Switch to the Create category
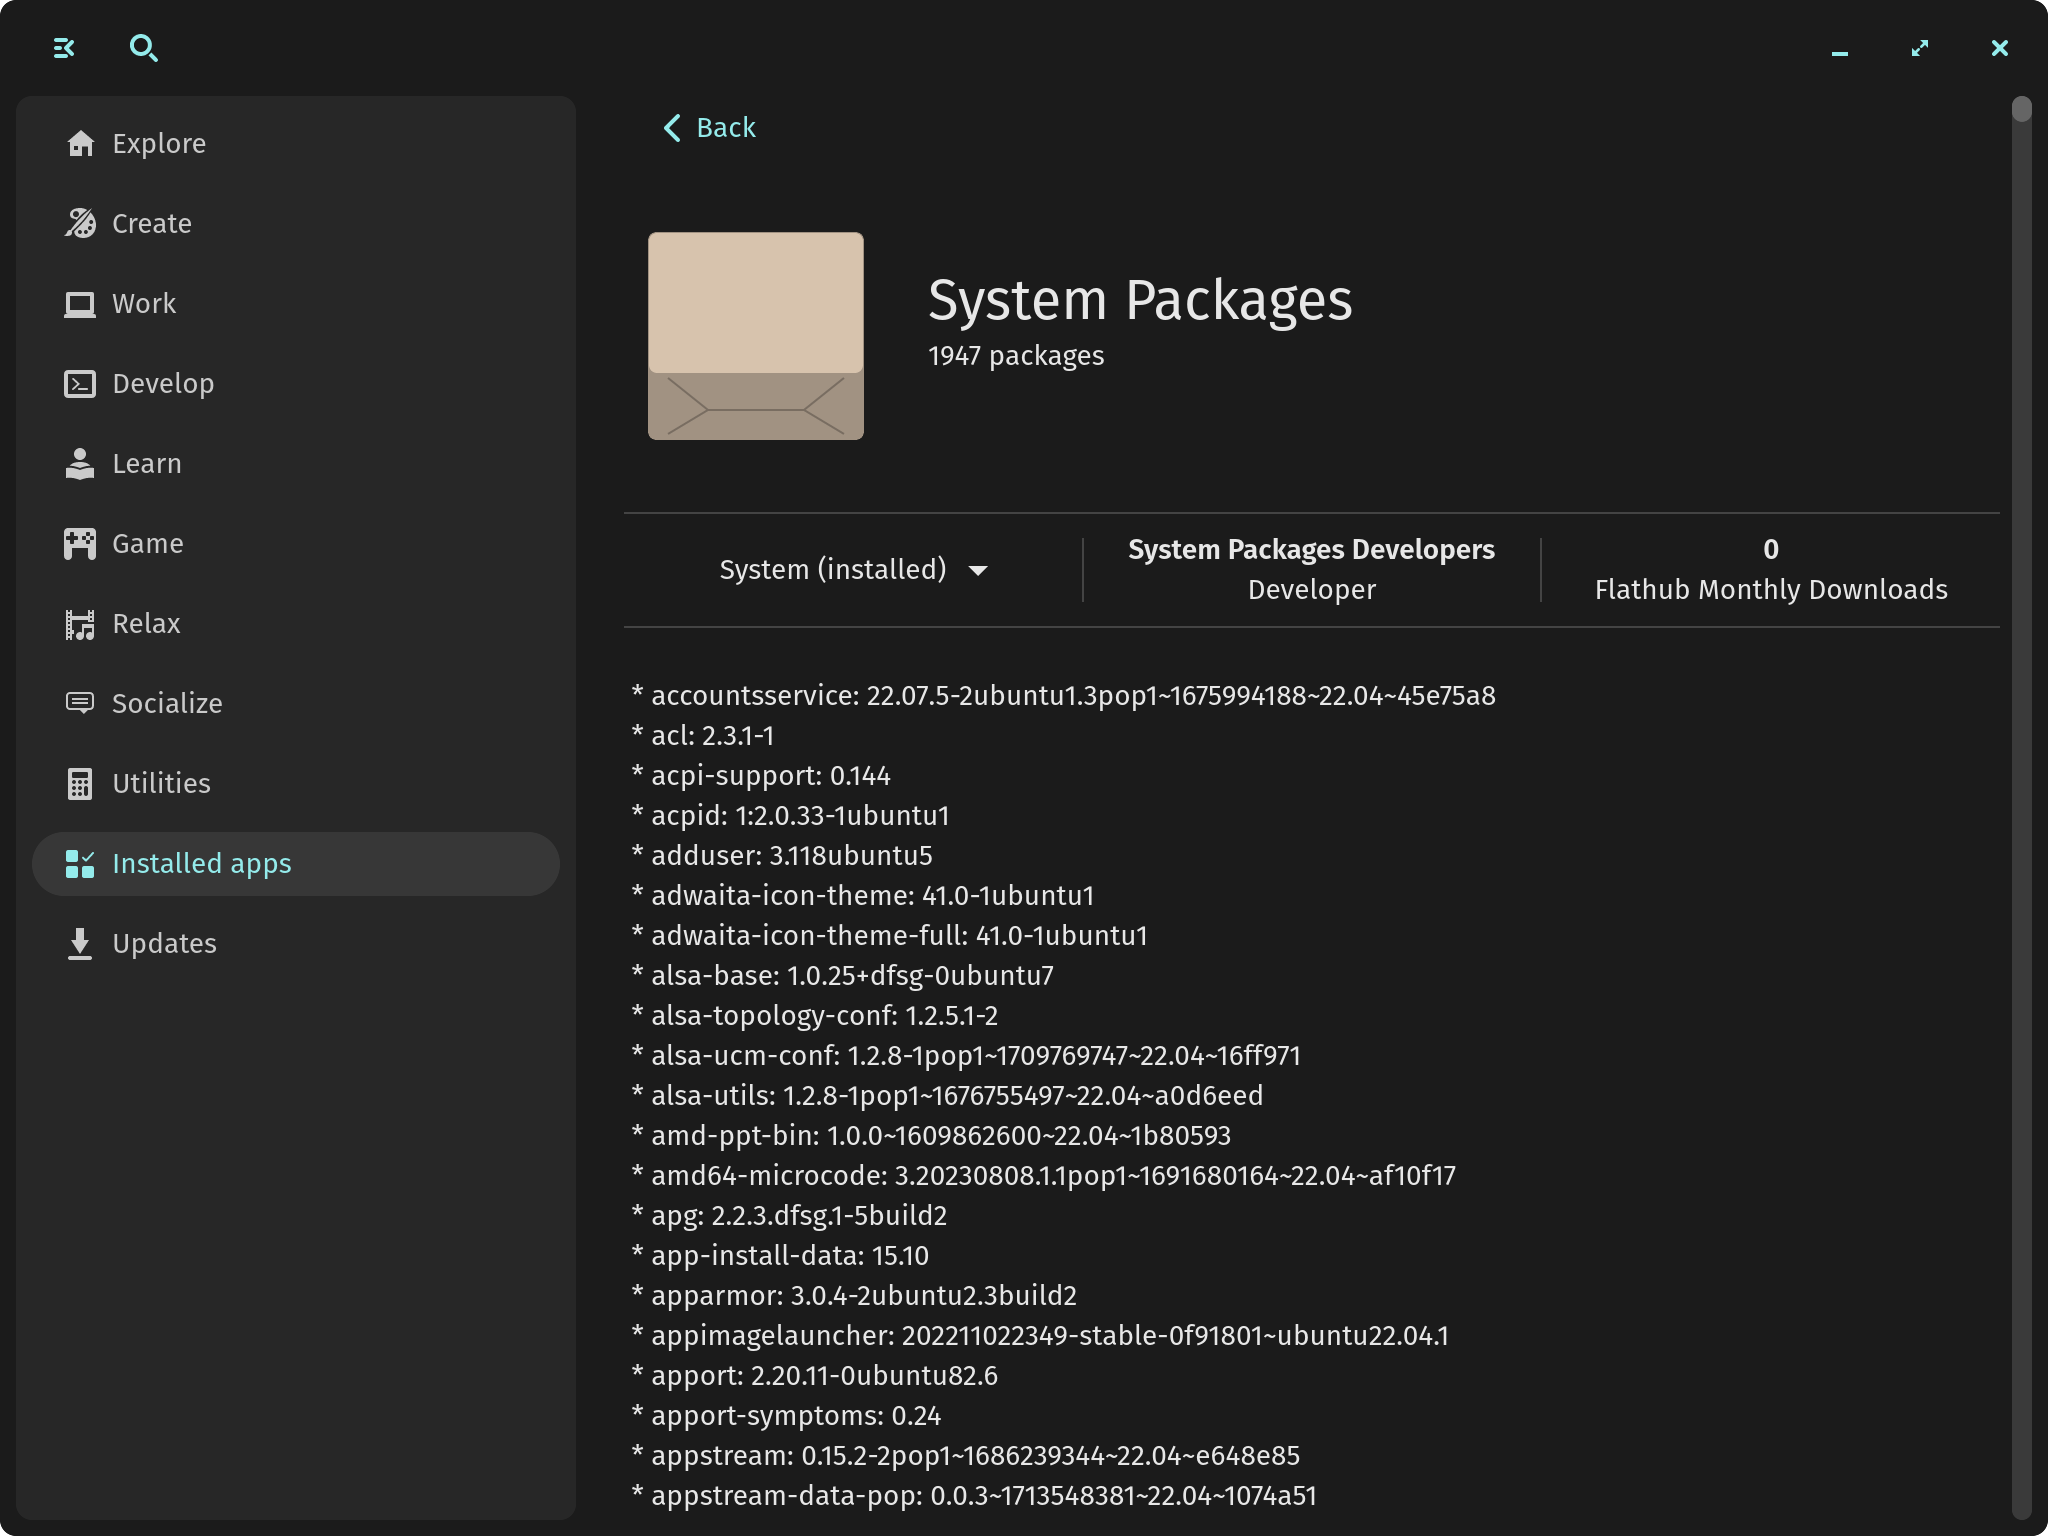This screenshot has height=1536, width=2048. pyautogui.click(x=296, y=224)
